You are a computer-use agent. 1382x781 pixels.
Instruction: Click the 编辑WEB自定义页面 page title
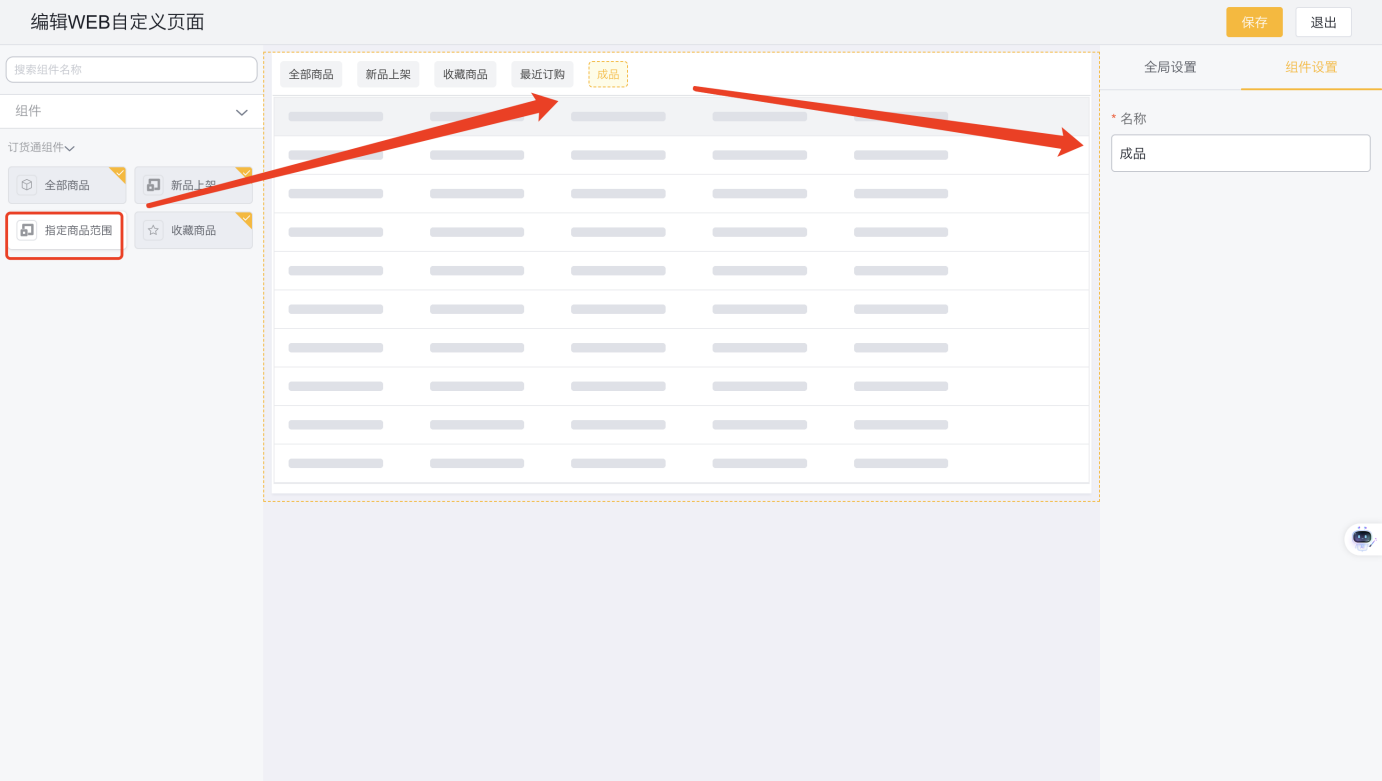click(x=118, y=22)
